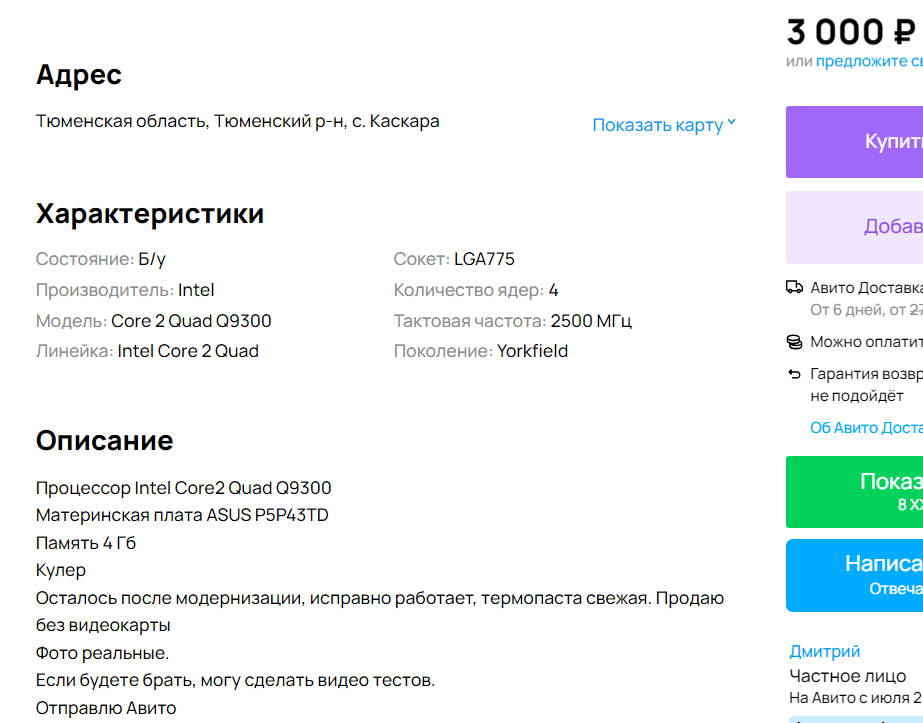Click the Поколение: Yorkfield row
Viewport: 923px width, 723px height.
tap(481, 351)
